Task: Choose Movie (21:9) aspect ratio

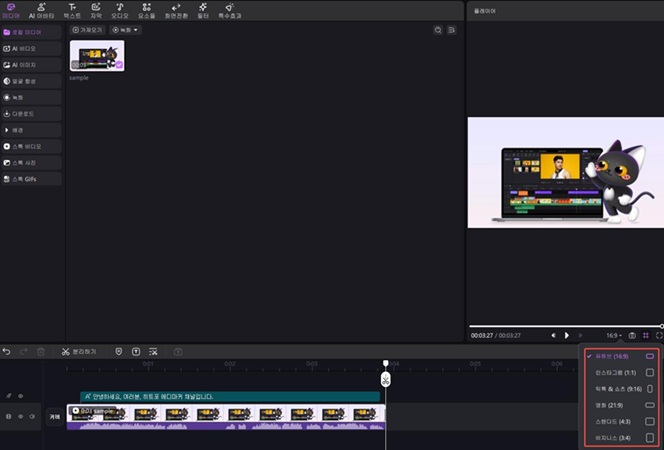Action: point(621,405)
